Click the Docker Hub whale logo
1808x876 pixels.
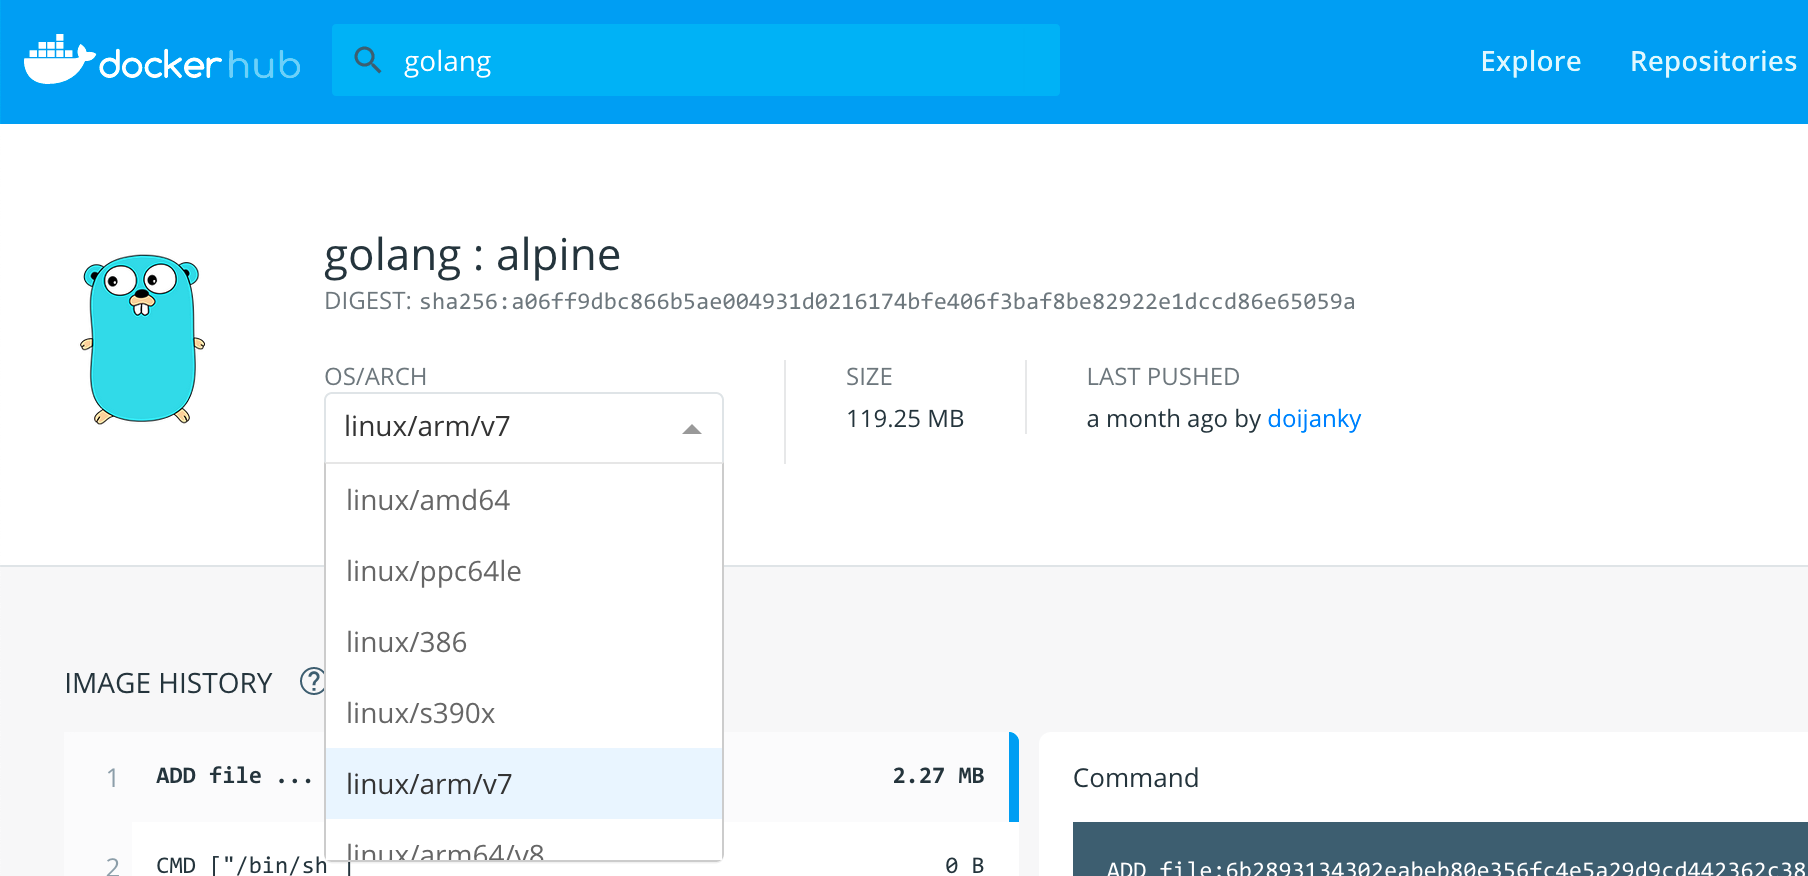pos(162,60)
